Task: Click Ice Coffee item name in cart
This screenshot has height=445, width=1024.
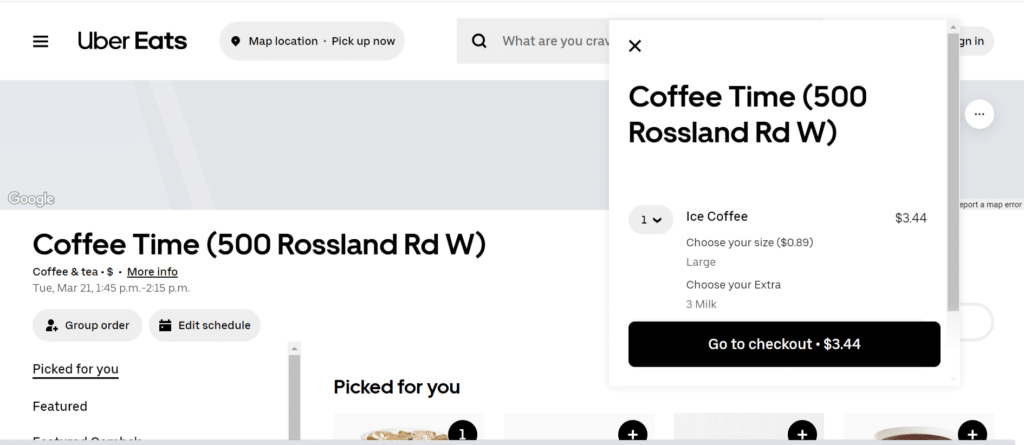Action: click(716, 216)
